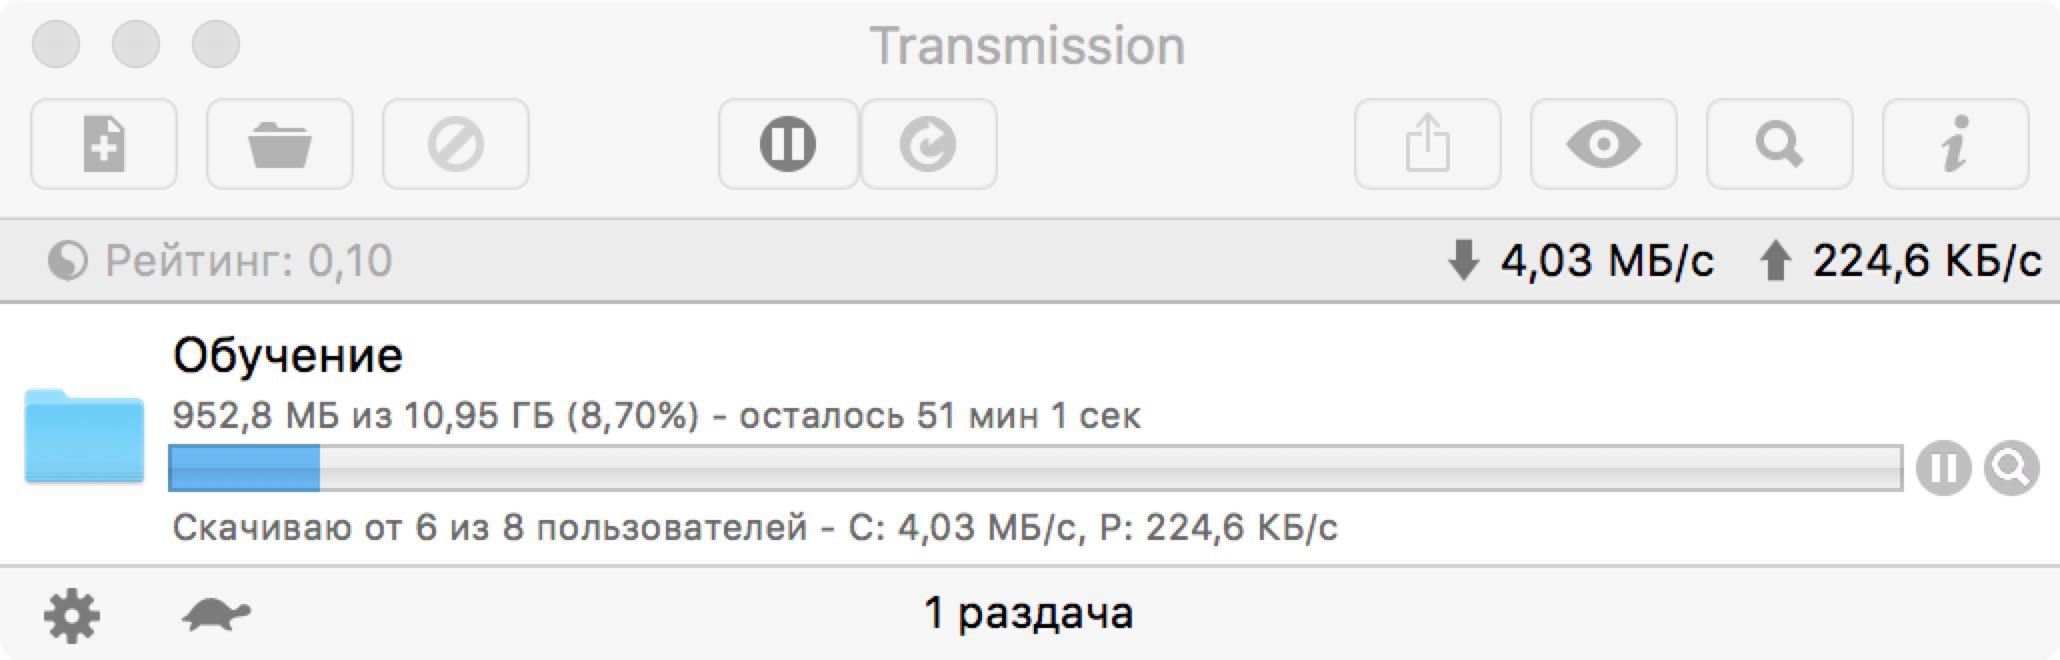2060x660 pixels.
Task: Open a torrent file via folder icon
Action: coord(280,144)
